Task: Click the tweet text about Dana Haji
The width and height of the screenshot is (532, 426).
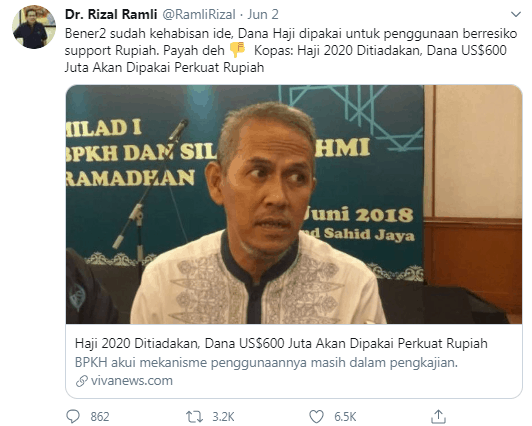Action: 291,50
